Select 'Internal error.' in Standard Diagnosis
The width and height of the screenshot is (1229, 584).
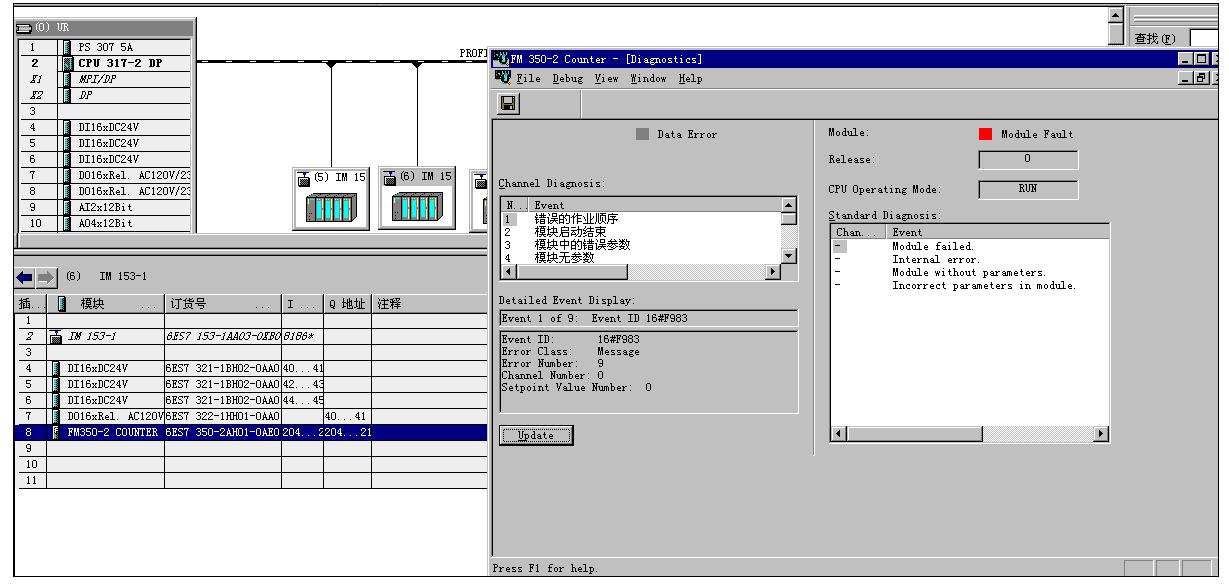click(936, 259)
